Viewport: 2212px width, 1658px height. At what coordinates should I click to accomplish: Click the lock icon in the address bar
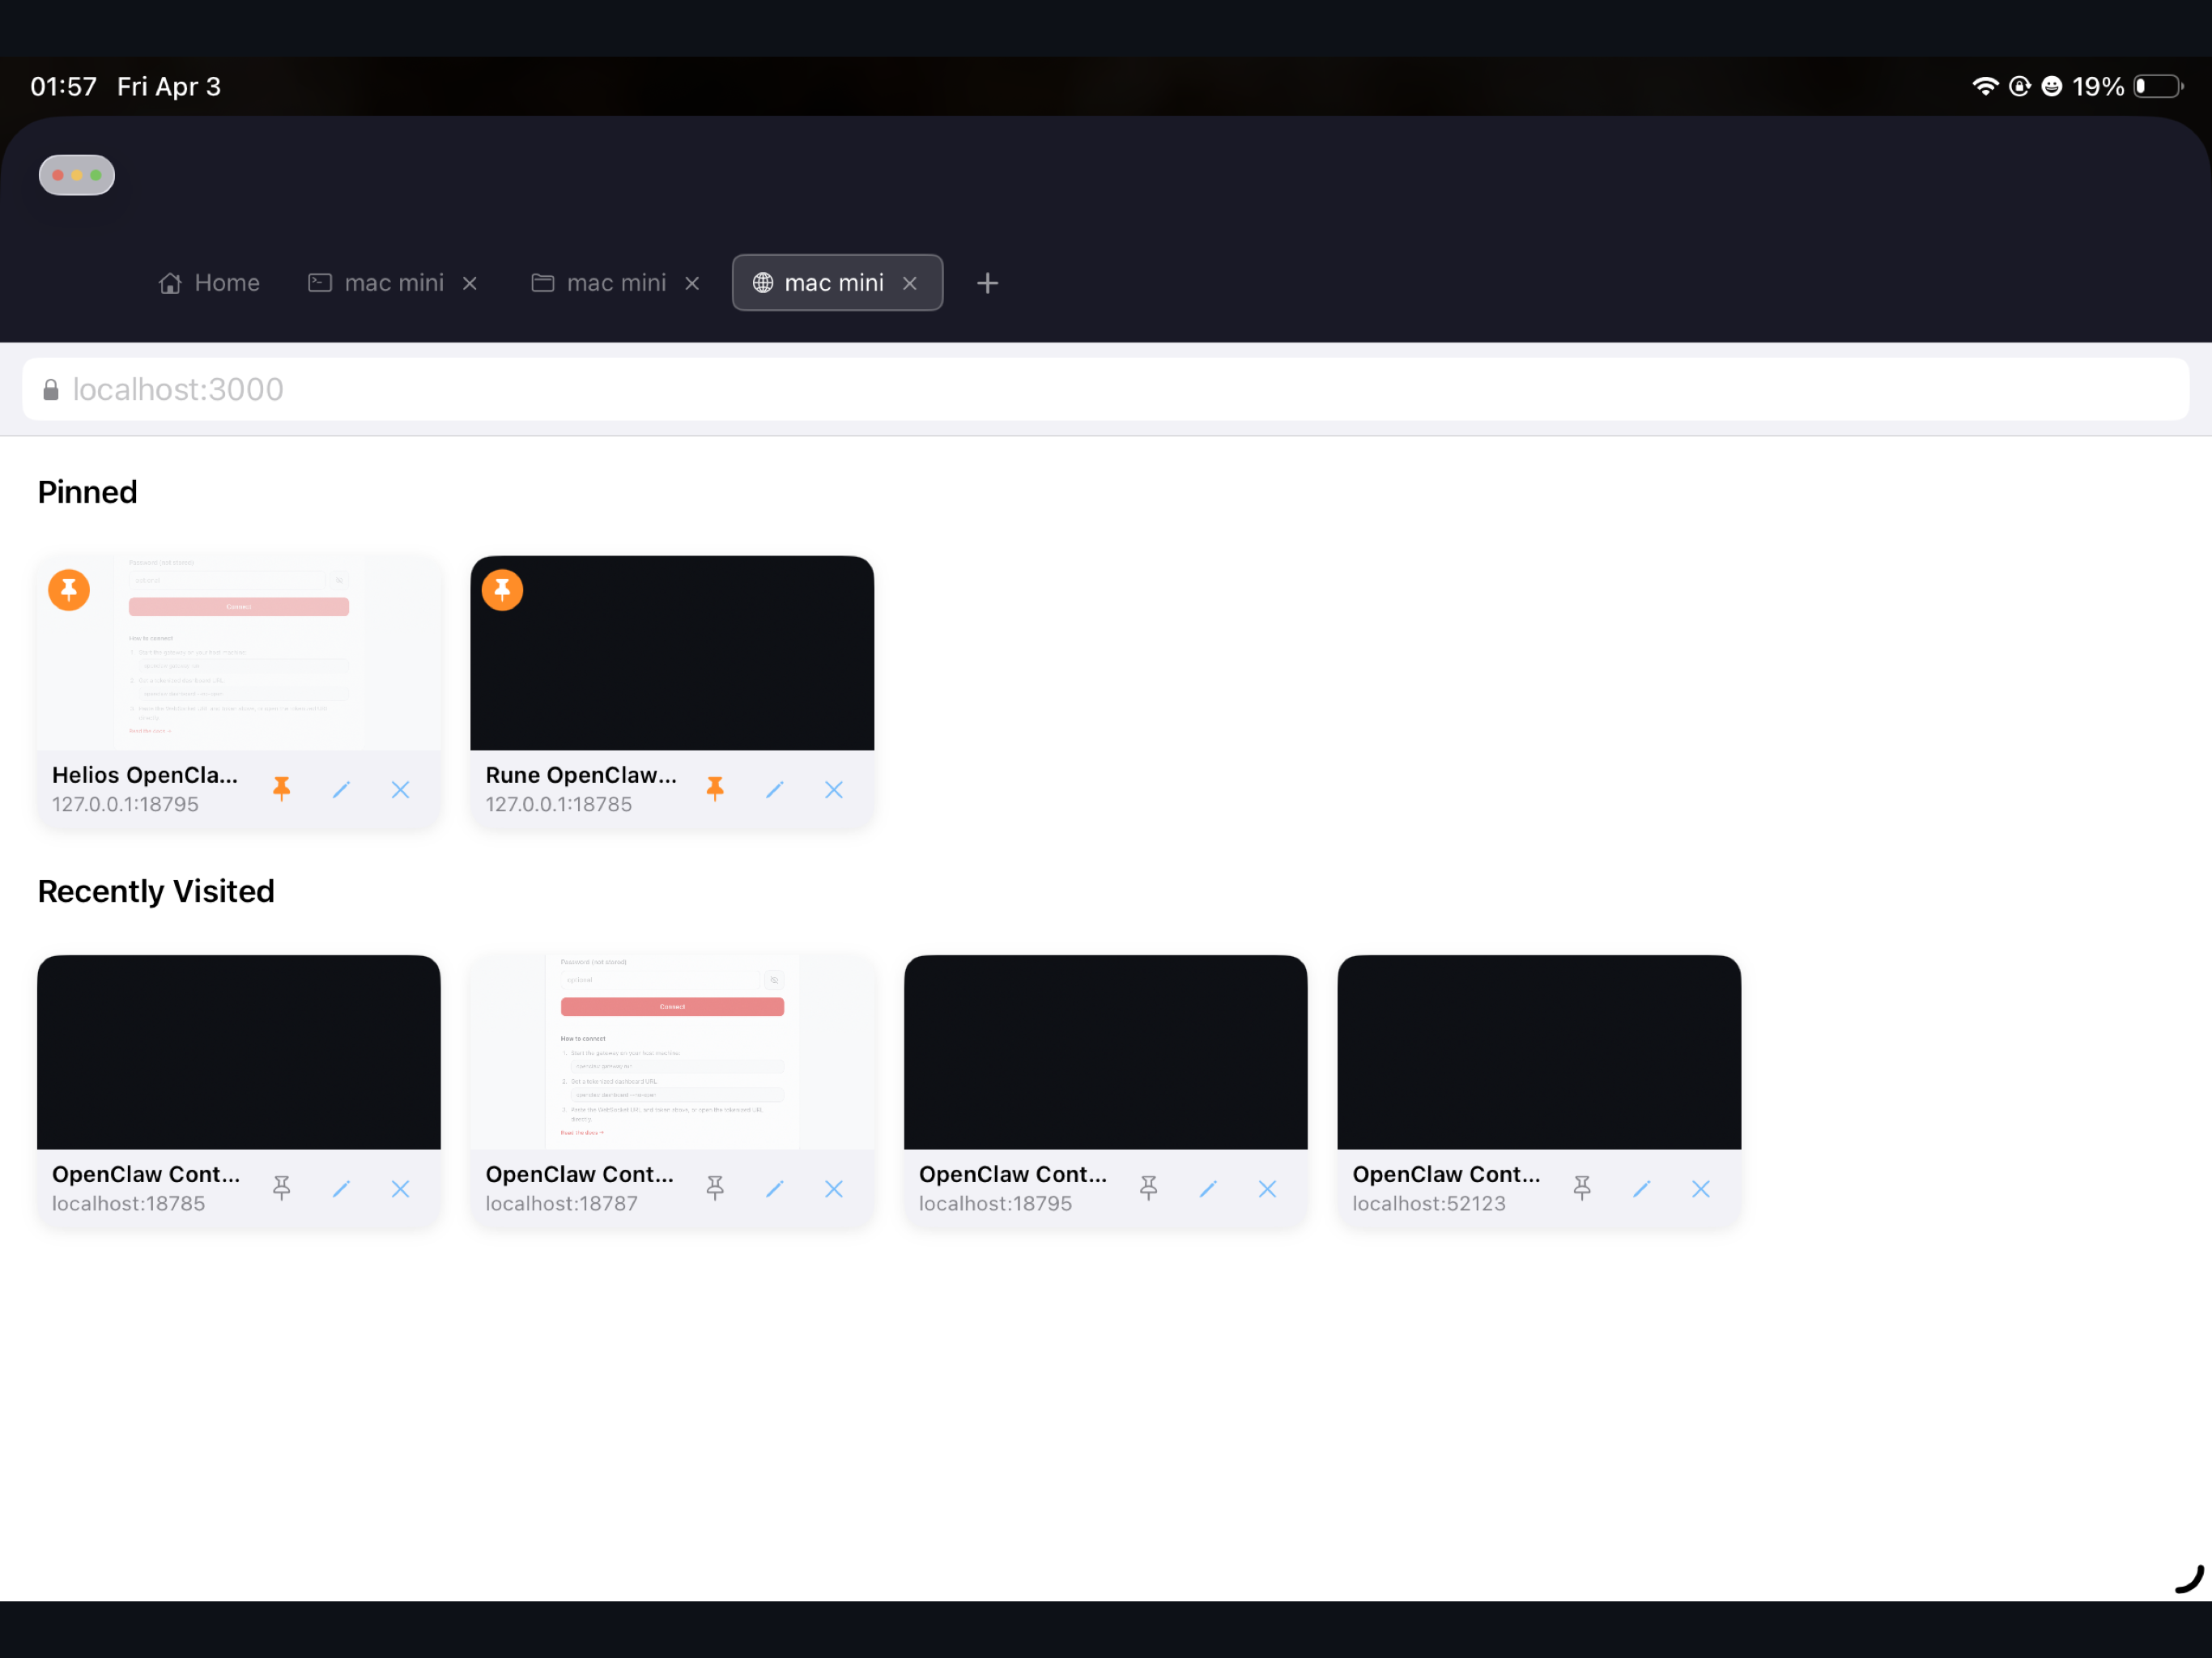(50, 389)
